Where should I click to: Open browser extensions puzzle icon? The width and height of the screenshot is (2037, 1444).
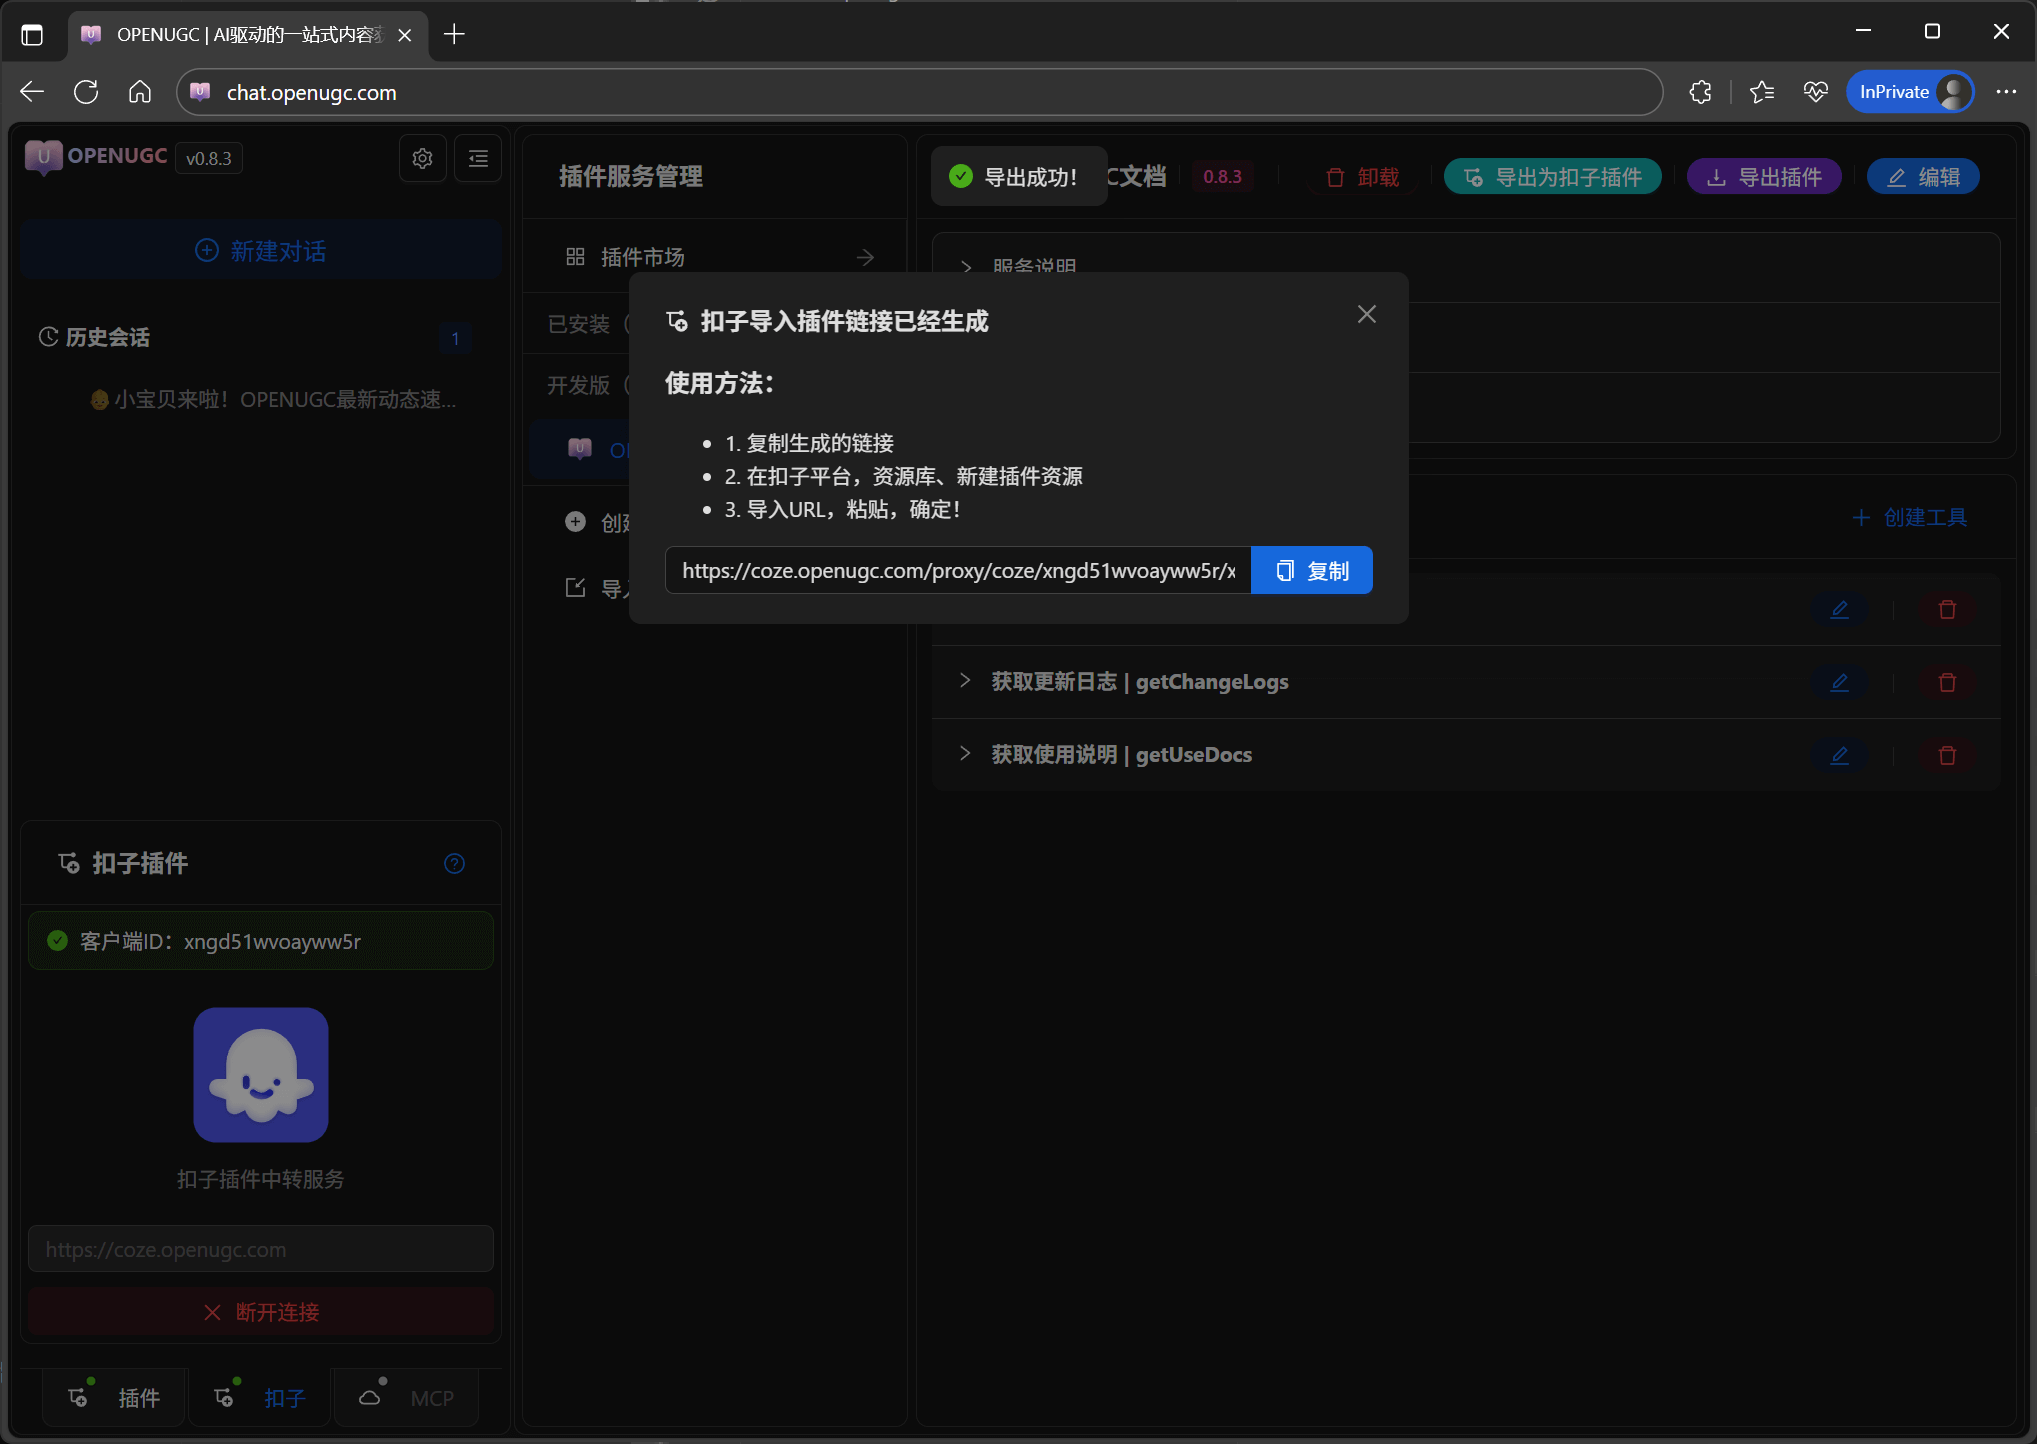pos(1700,92)
